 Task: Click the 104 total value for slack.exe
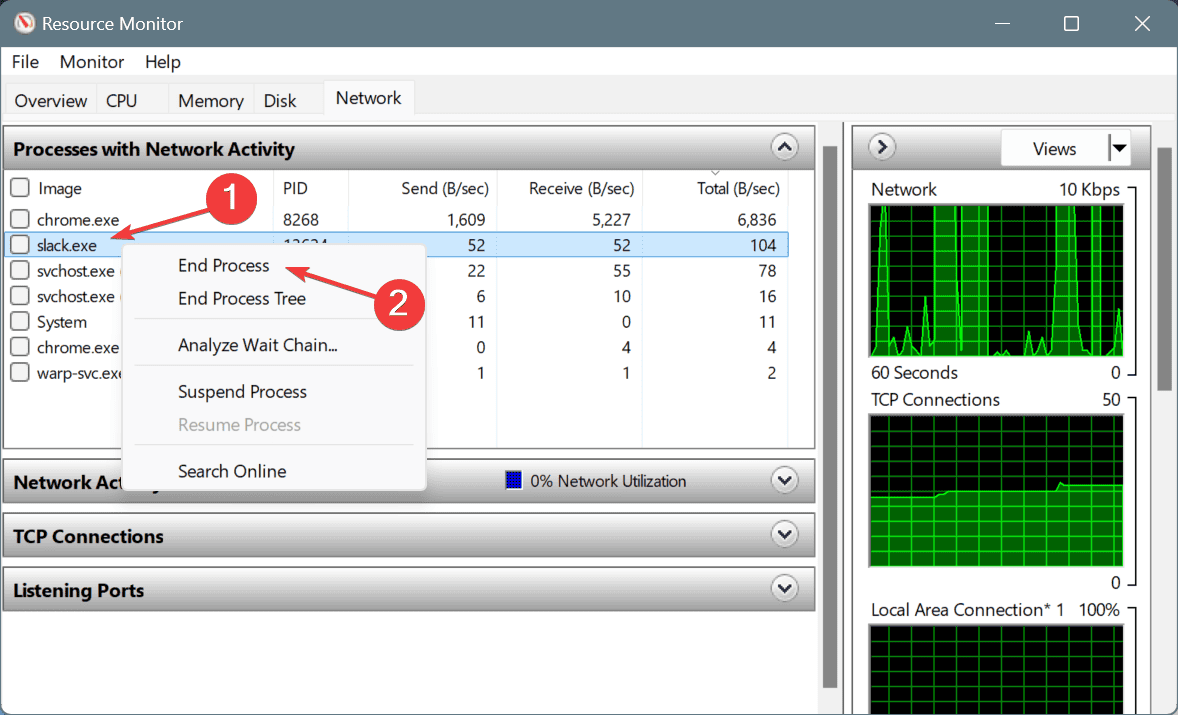coord(763,245)
